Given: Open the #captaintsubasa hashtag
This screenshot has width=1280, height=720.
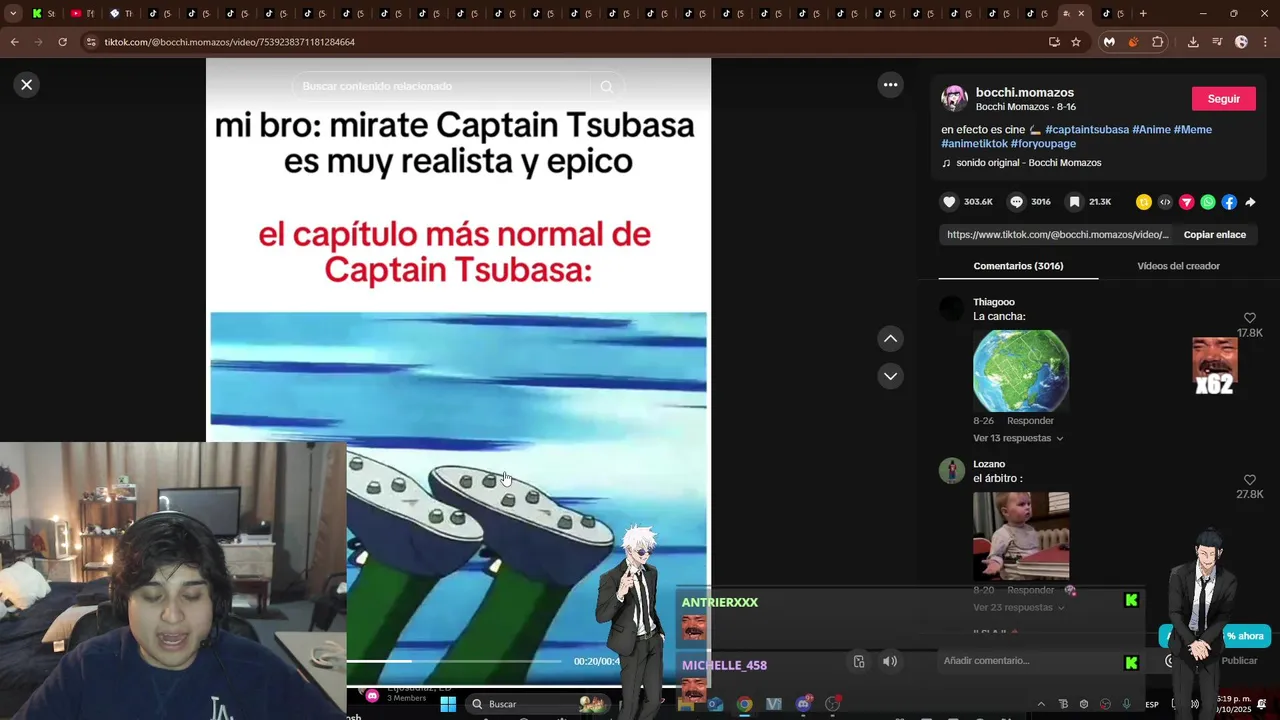Looking at the screenshot, I should (1087, 130).
